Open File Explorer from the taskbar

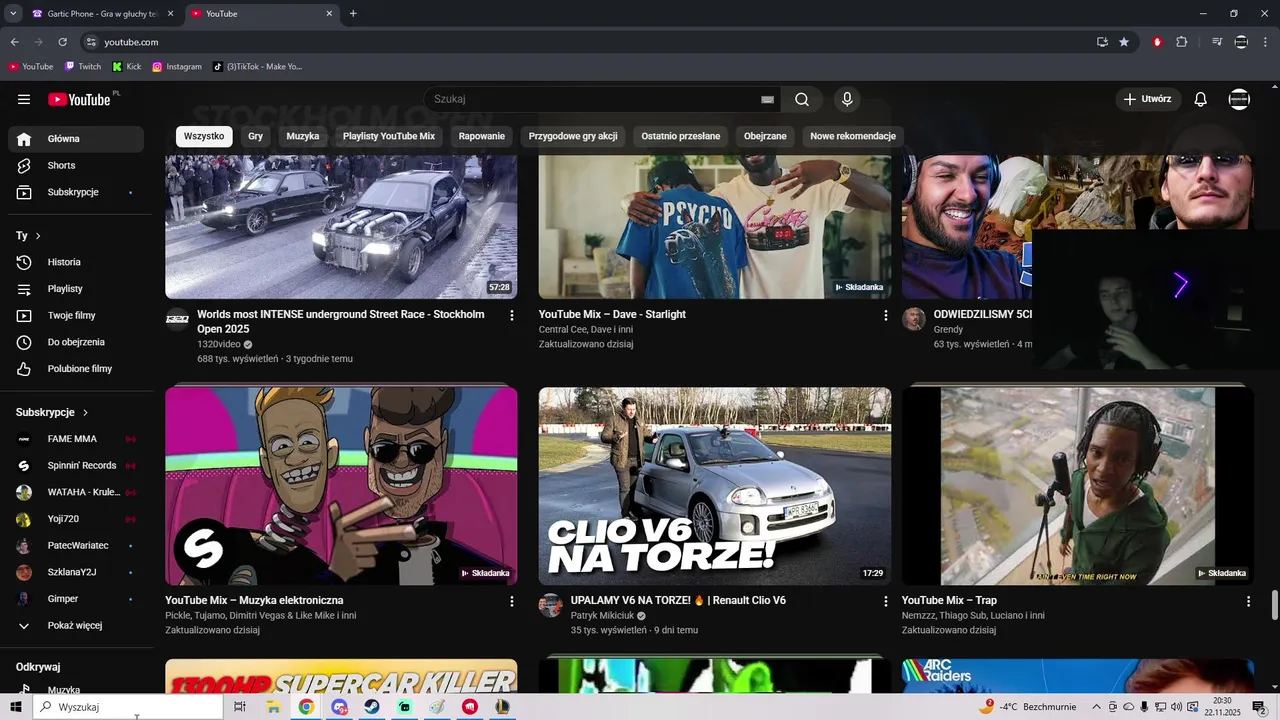(273, 707)
